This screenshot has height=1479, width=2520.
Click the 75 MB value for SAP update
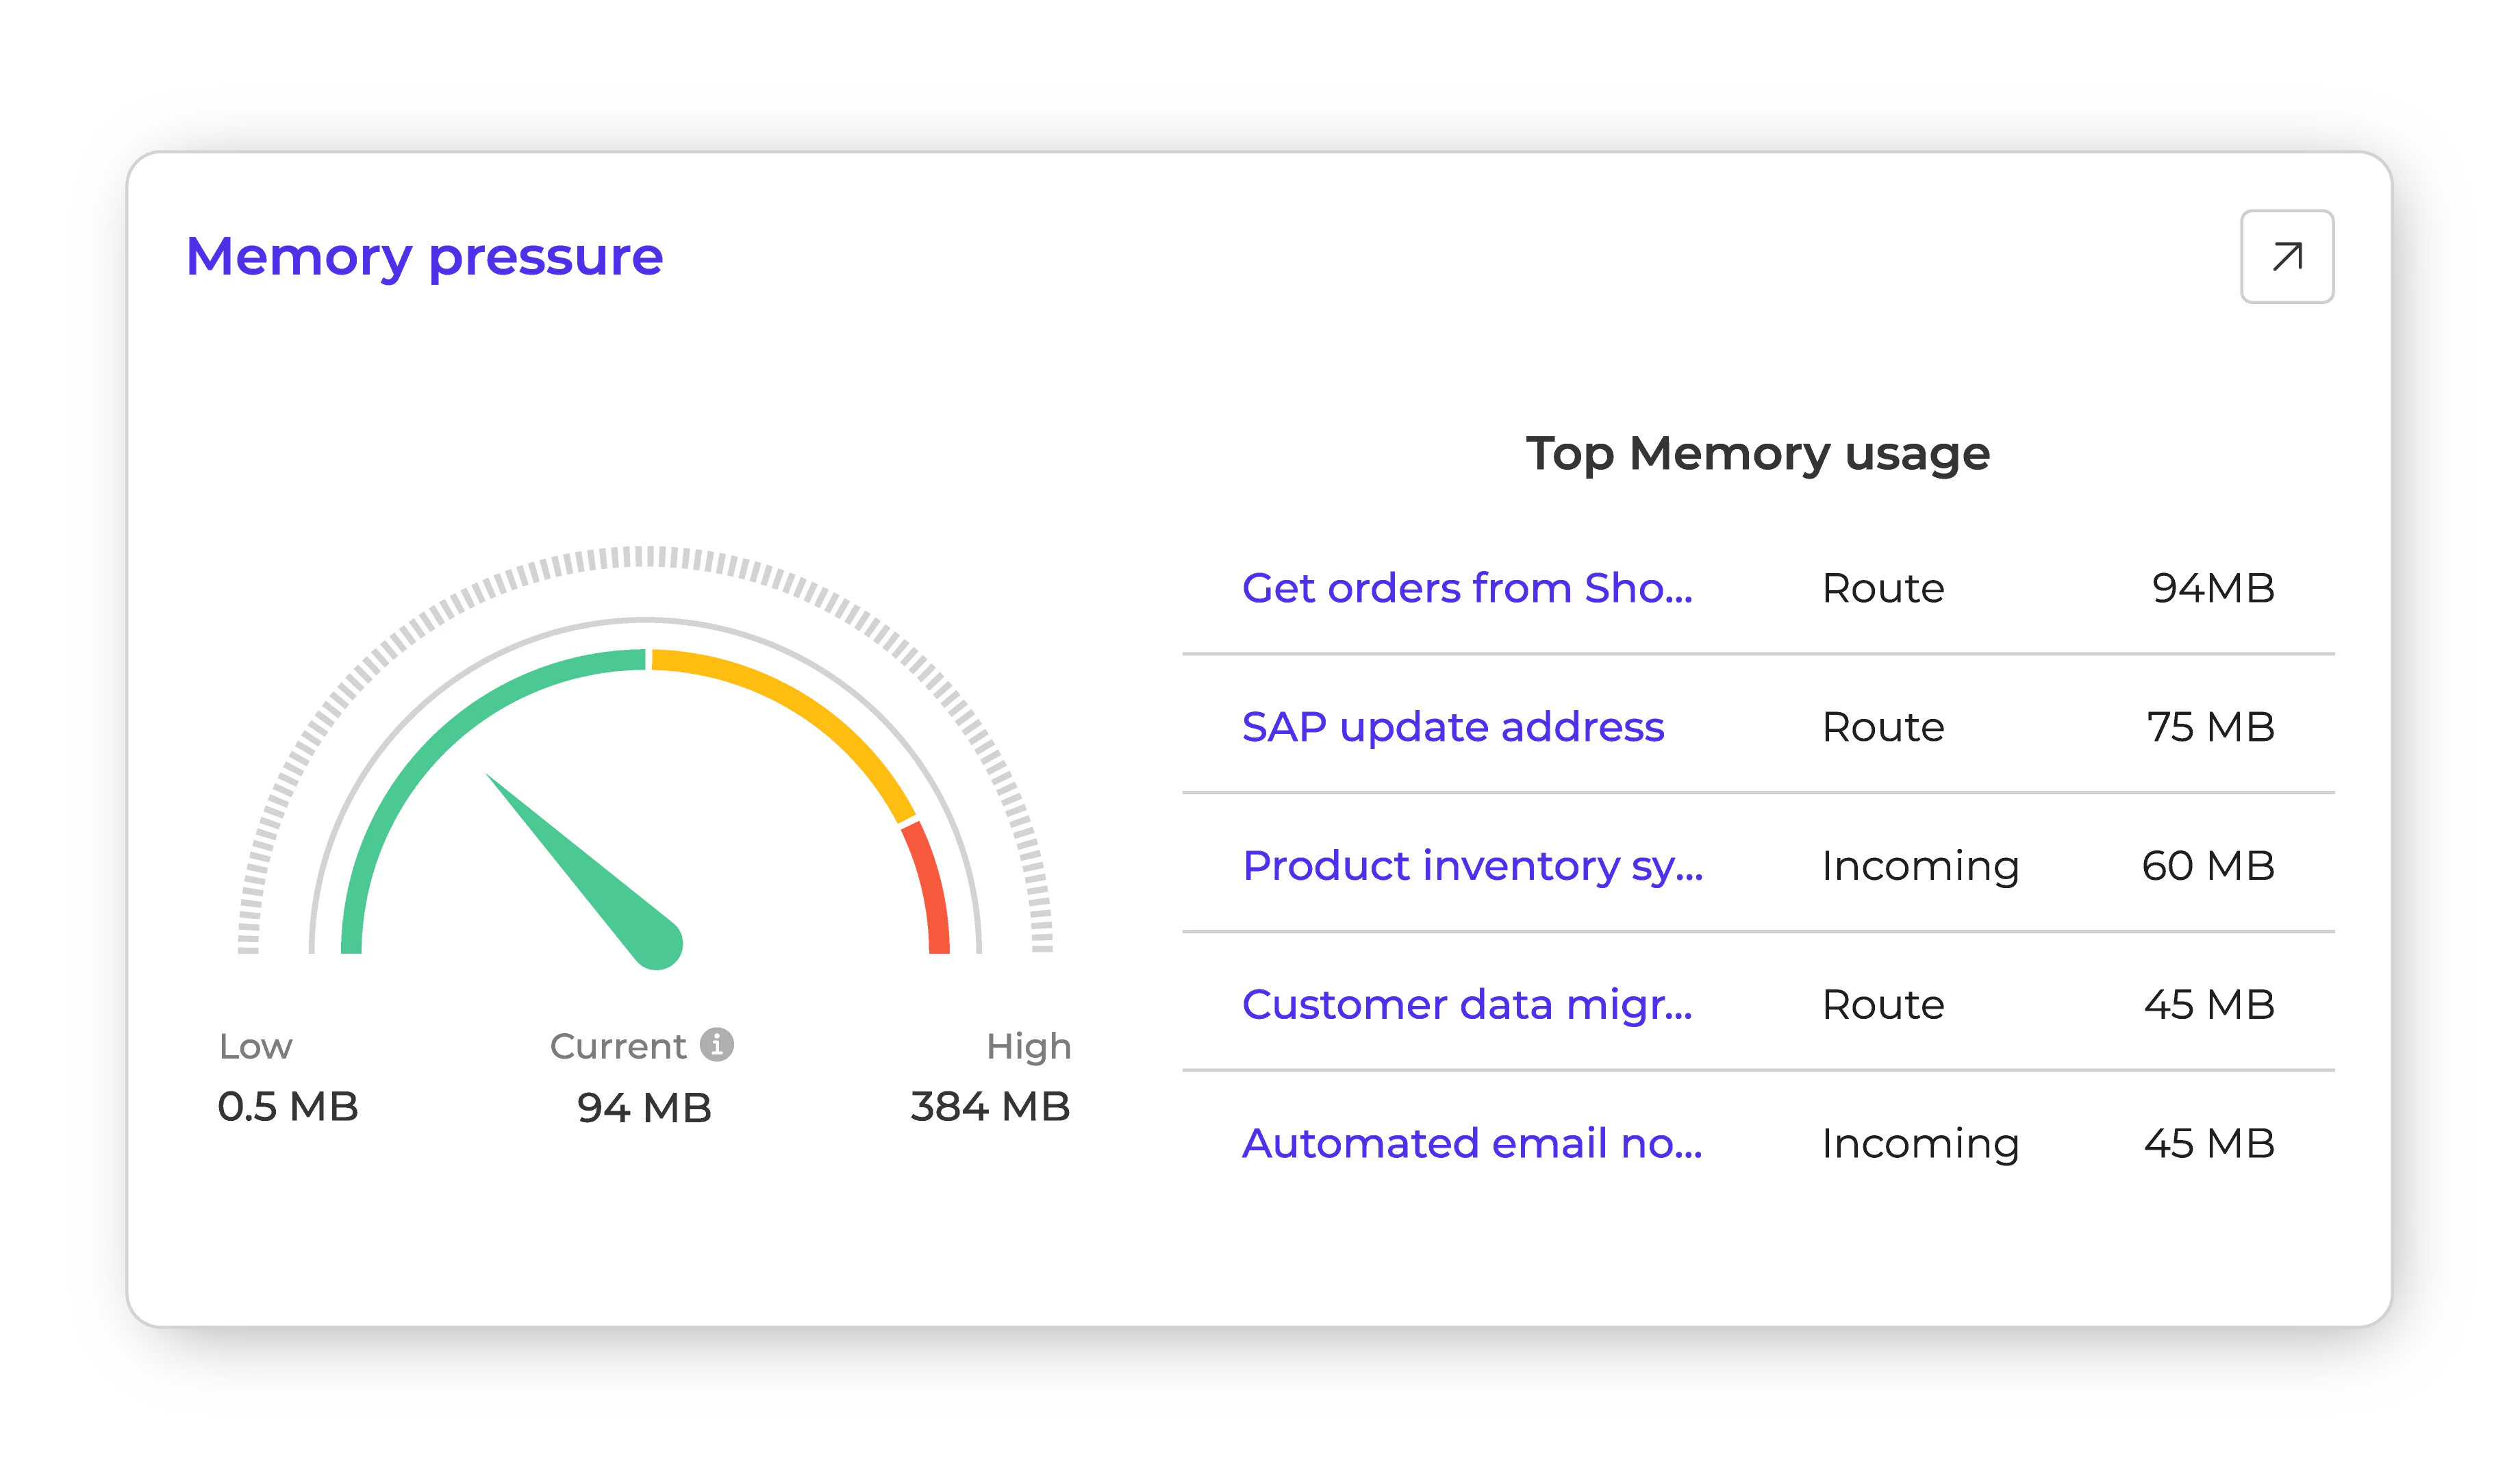(x=2209, y=727)
